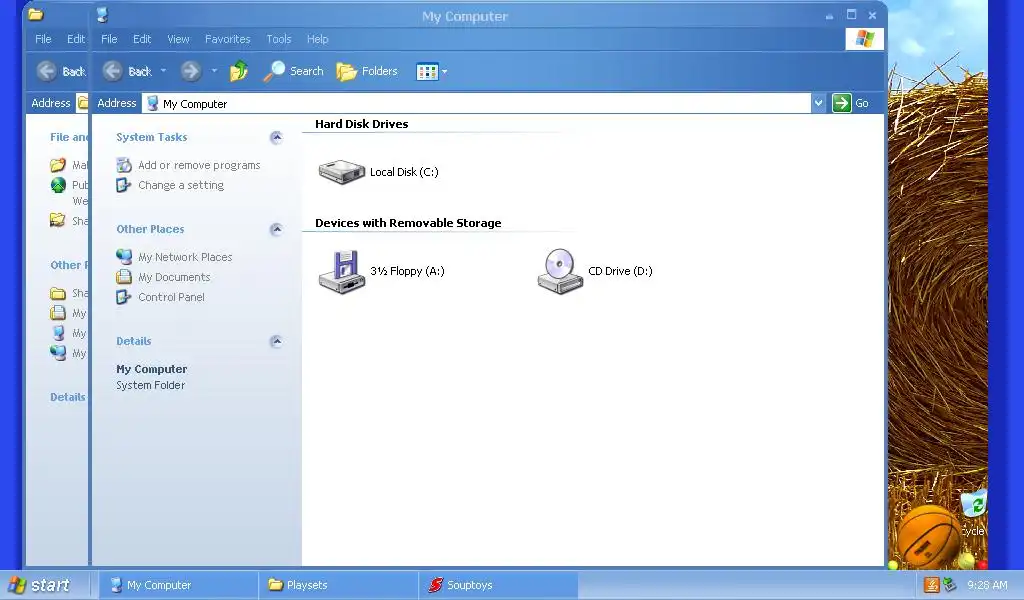Screen dimensions: 1024x600
Task: Click Add or remove programs link
Action: point(199,165)
